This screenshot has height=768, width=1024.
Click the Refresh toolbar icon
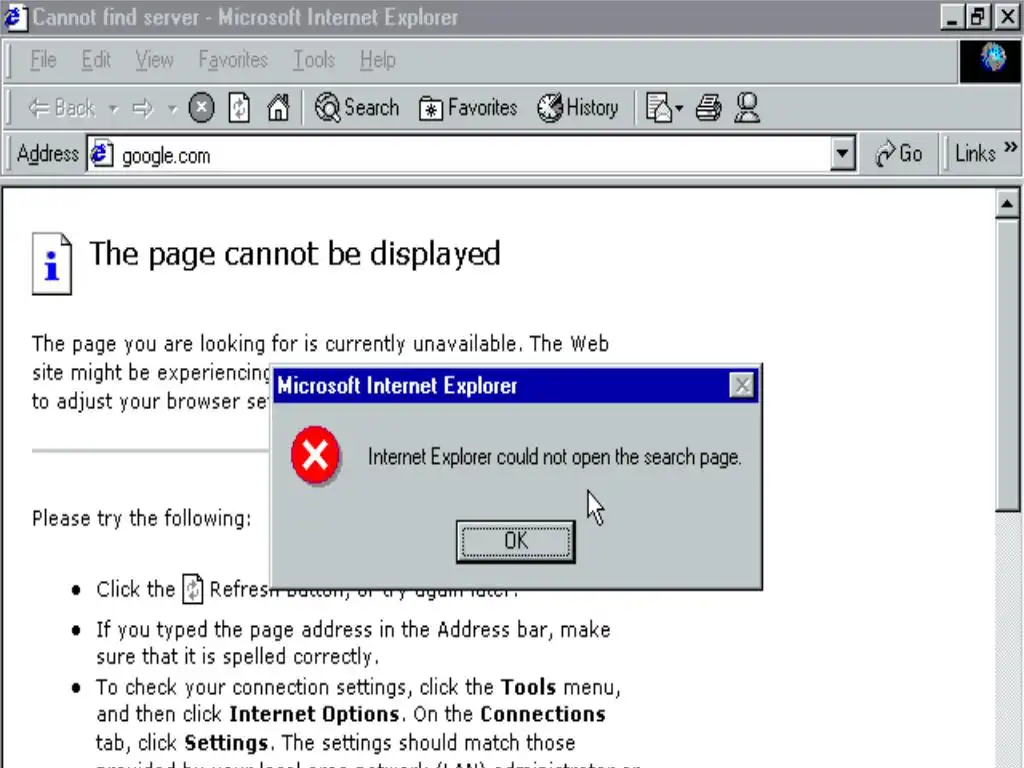pyautogui.click(x=239, y=108)
